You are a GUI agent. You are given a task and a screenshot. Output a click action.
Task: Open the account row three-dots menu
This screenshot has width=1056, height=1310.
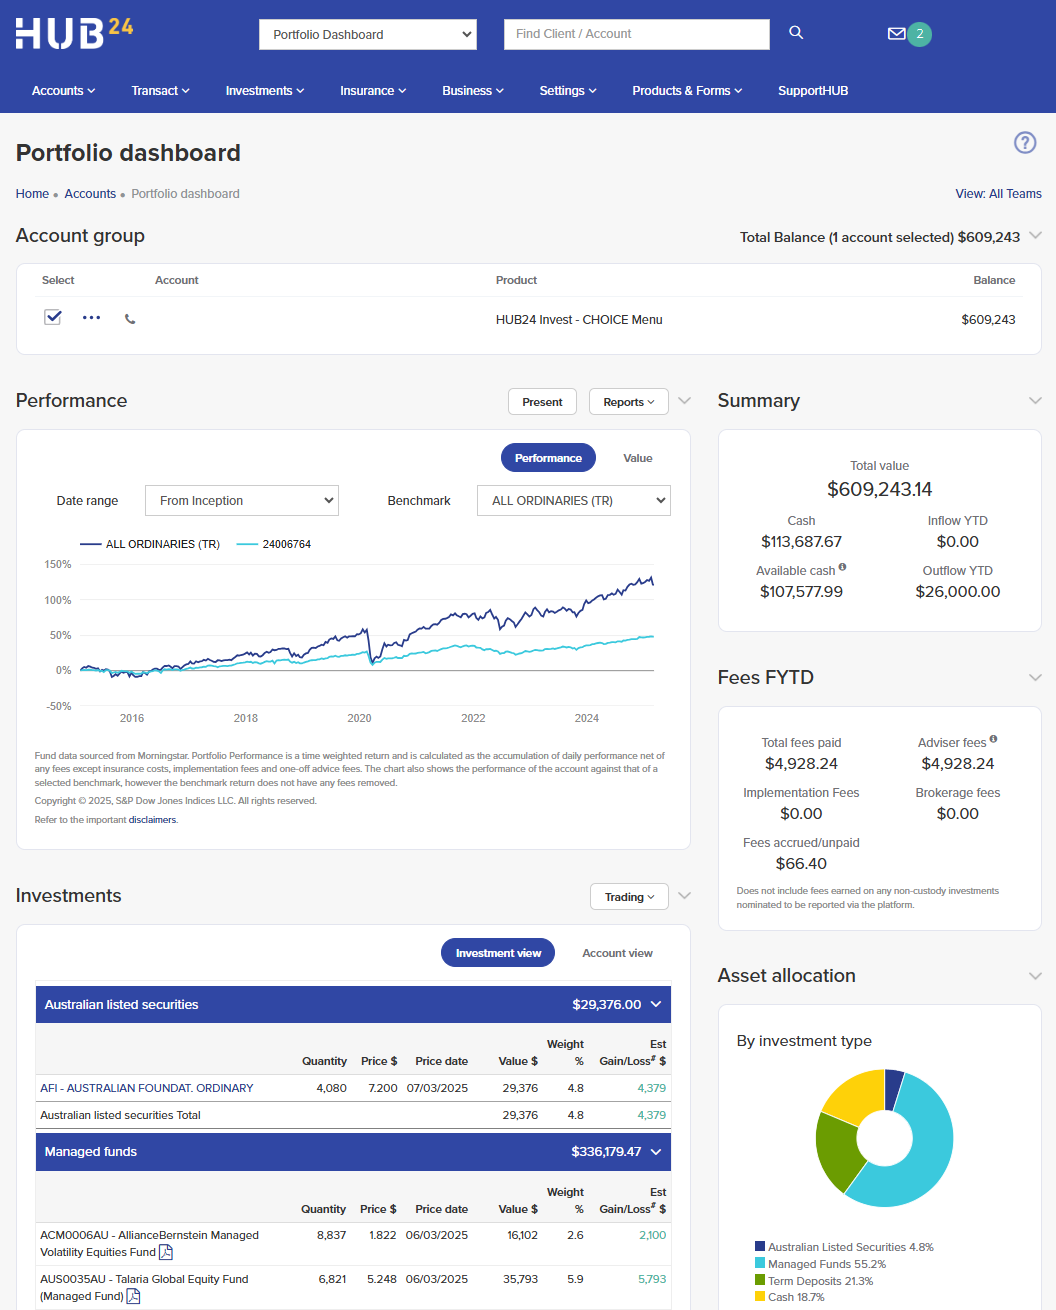(x=92, y=318)
